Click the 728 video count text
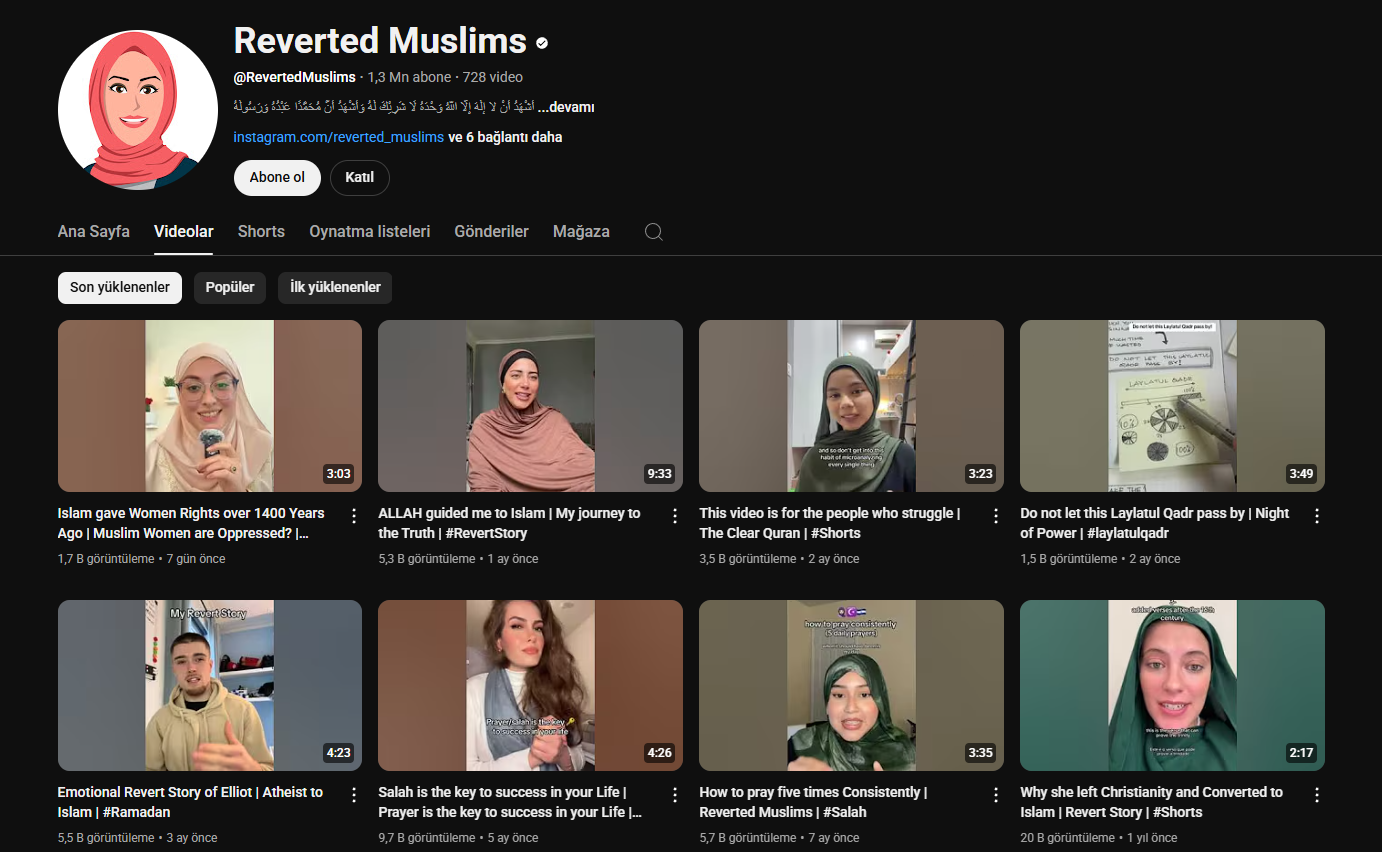1382x852 pixels. click(x=493, y=77)
